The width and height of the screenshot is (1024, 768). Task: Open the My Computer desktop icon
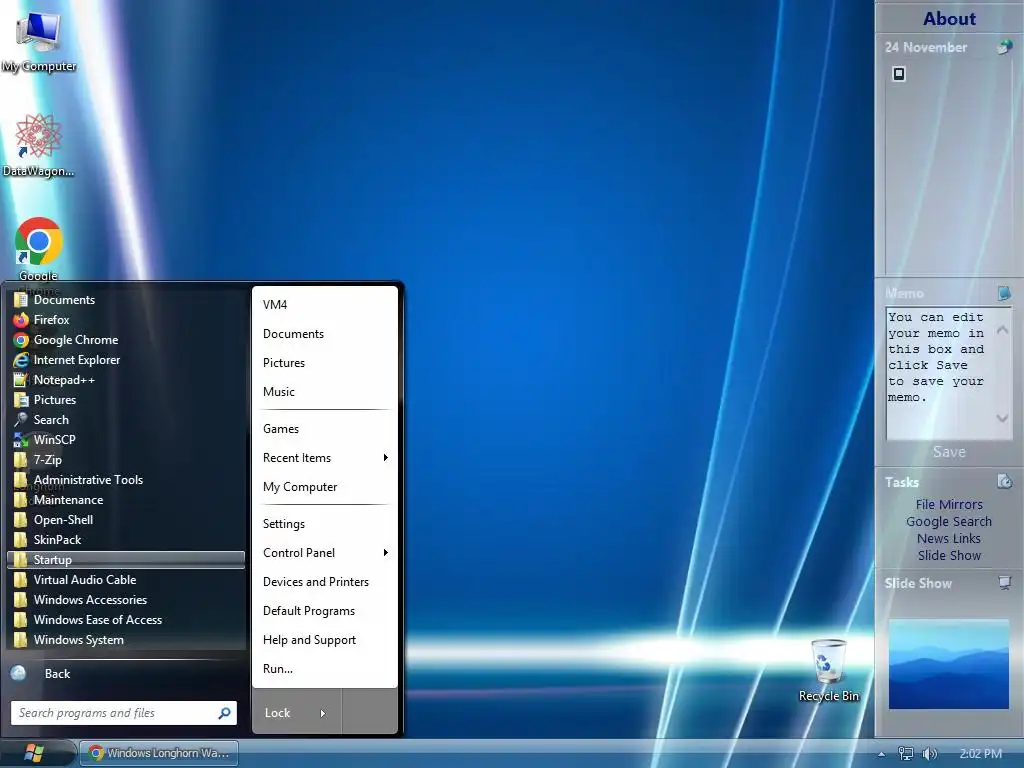[39, 40]
